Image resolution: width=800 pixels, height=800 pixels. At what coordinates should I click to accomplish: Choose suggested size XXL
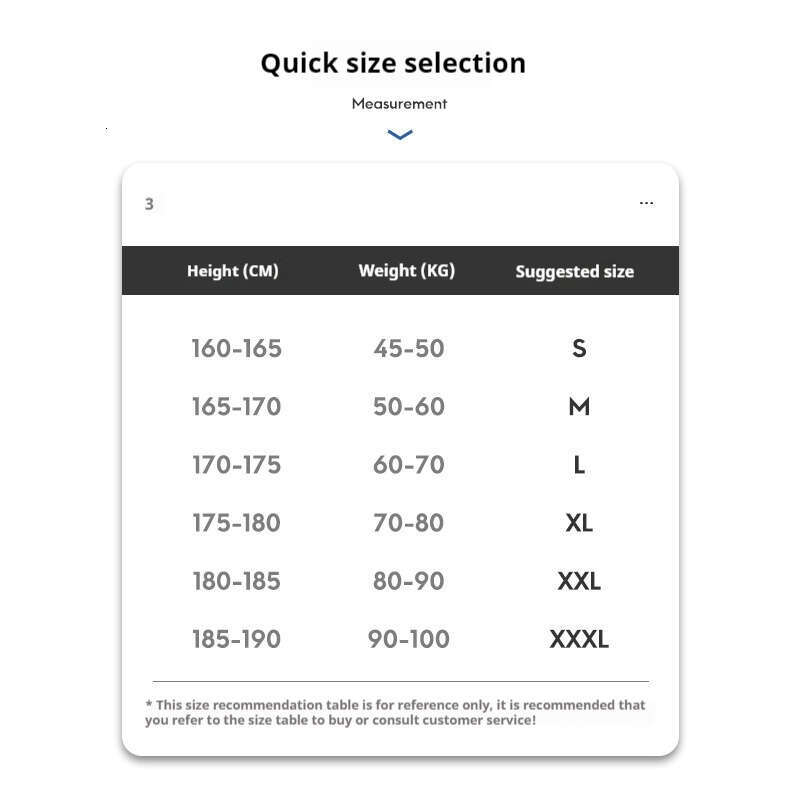pyautogui.click(x=579, y=581)
